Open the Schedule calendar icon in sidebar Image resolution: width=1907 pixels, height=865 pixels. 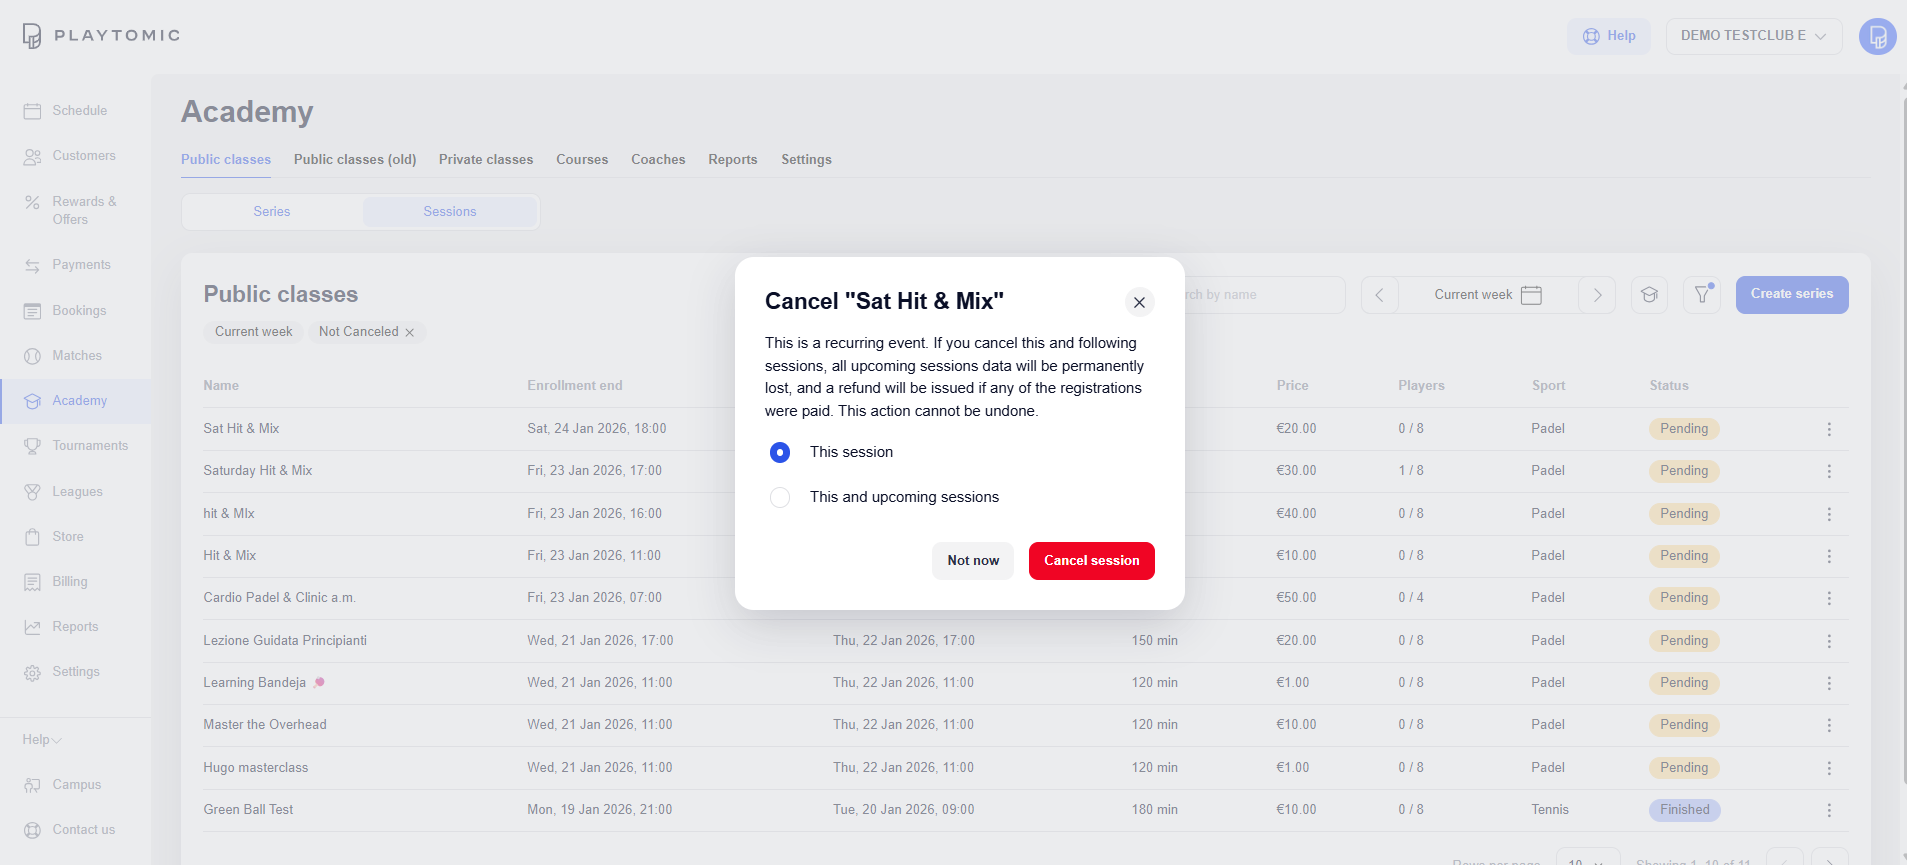coord(32,111)
